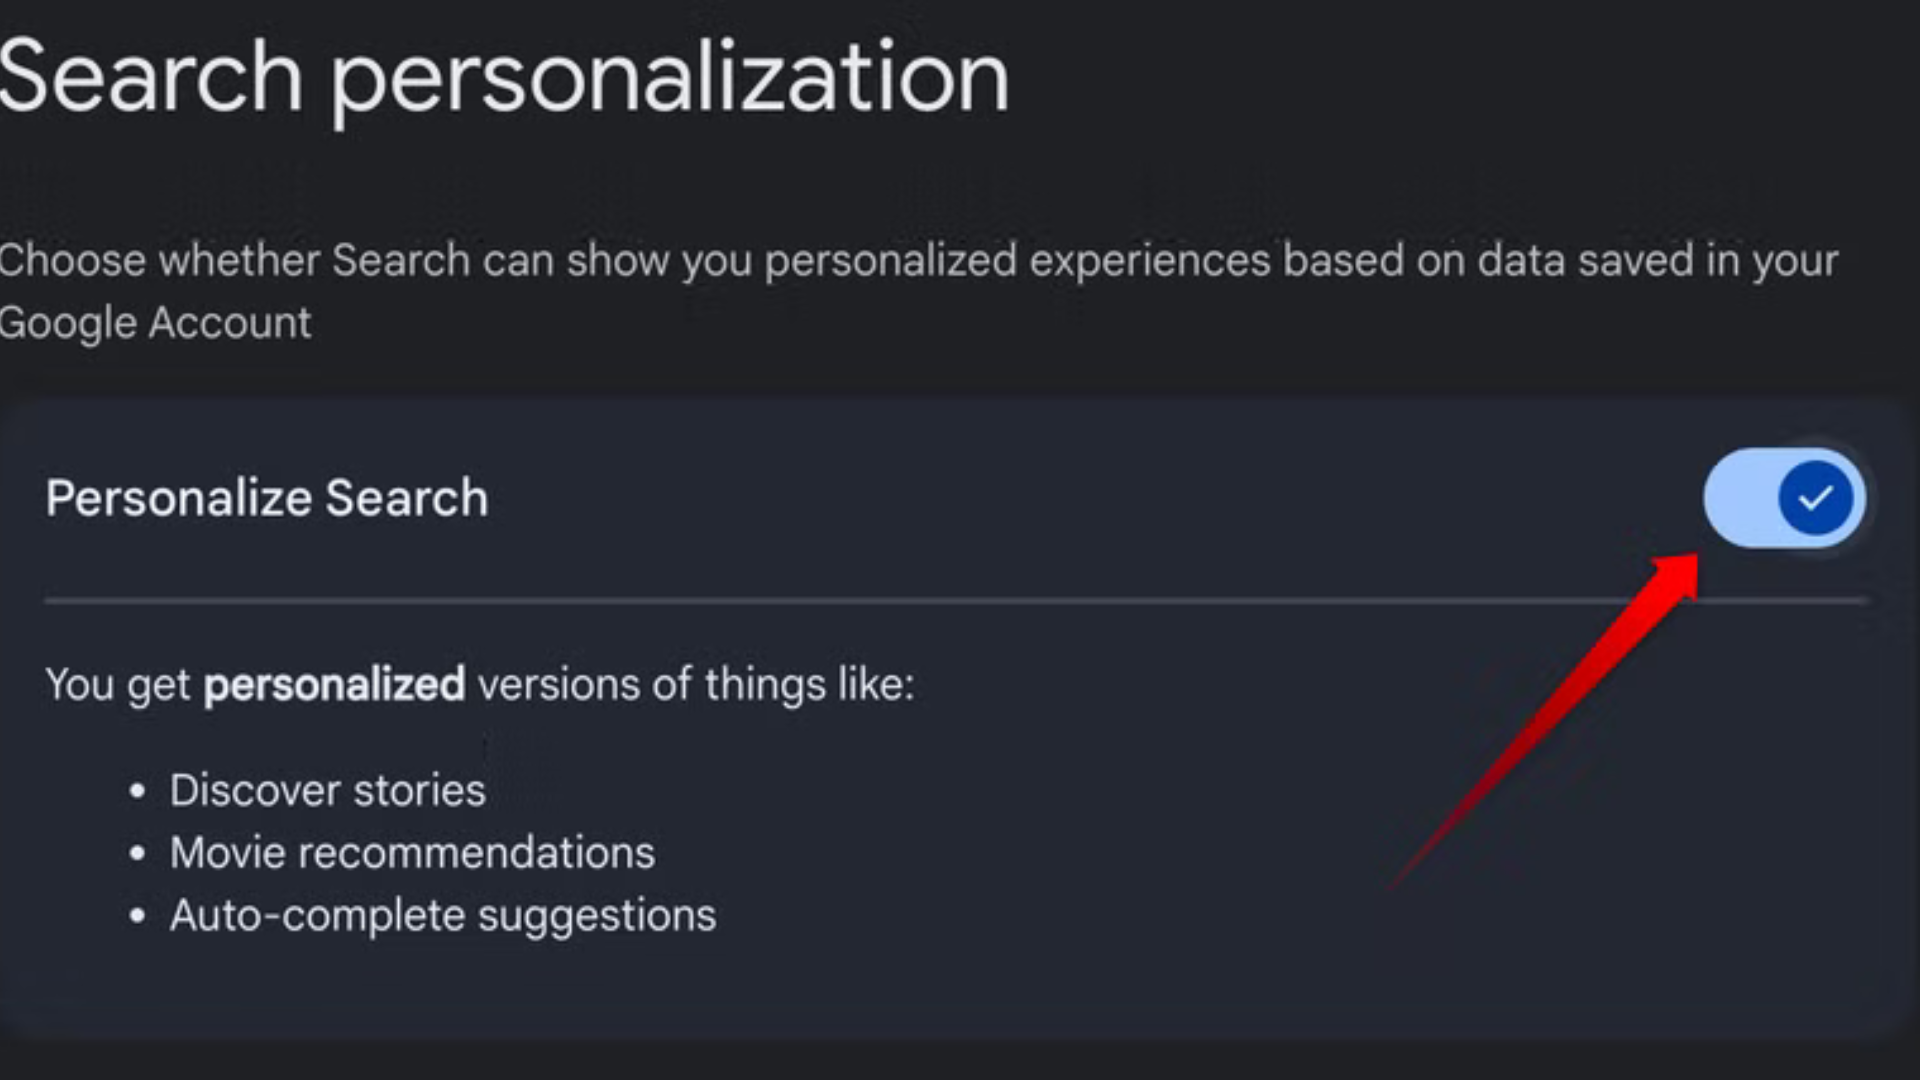The image size is (1920, 1080).
Task: Click the phrase "personalized experiences" in the description
Action: 1017,262
